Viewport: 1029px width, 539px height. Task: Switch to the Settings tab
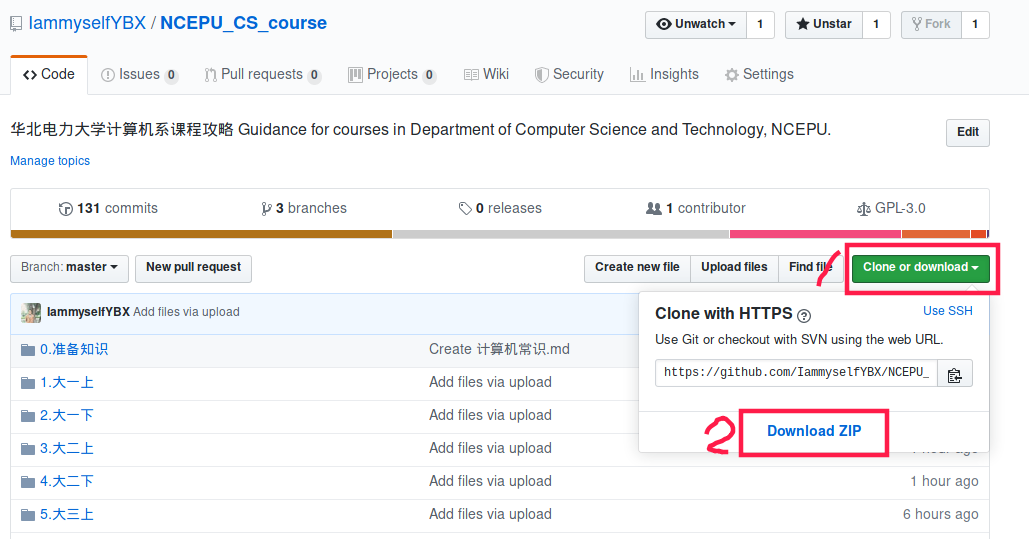click(x=759, y=75)
